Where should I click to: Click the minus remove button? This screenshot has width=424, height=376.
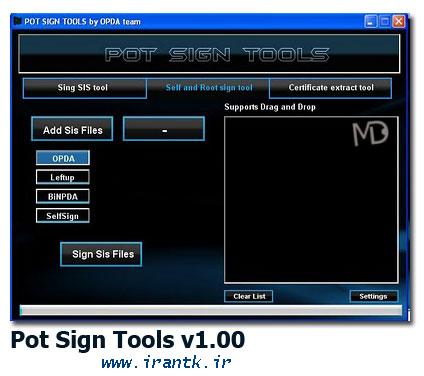(164, 129)
